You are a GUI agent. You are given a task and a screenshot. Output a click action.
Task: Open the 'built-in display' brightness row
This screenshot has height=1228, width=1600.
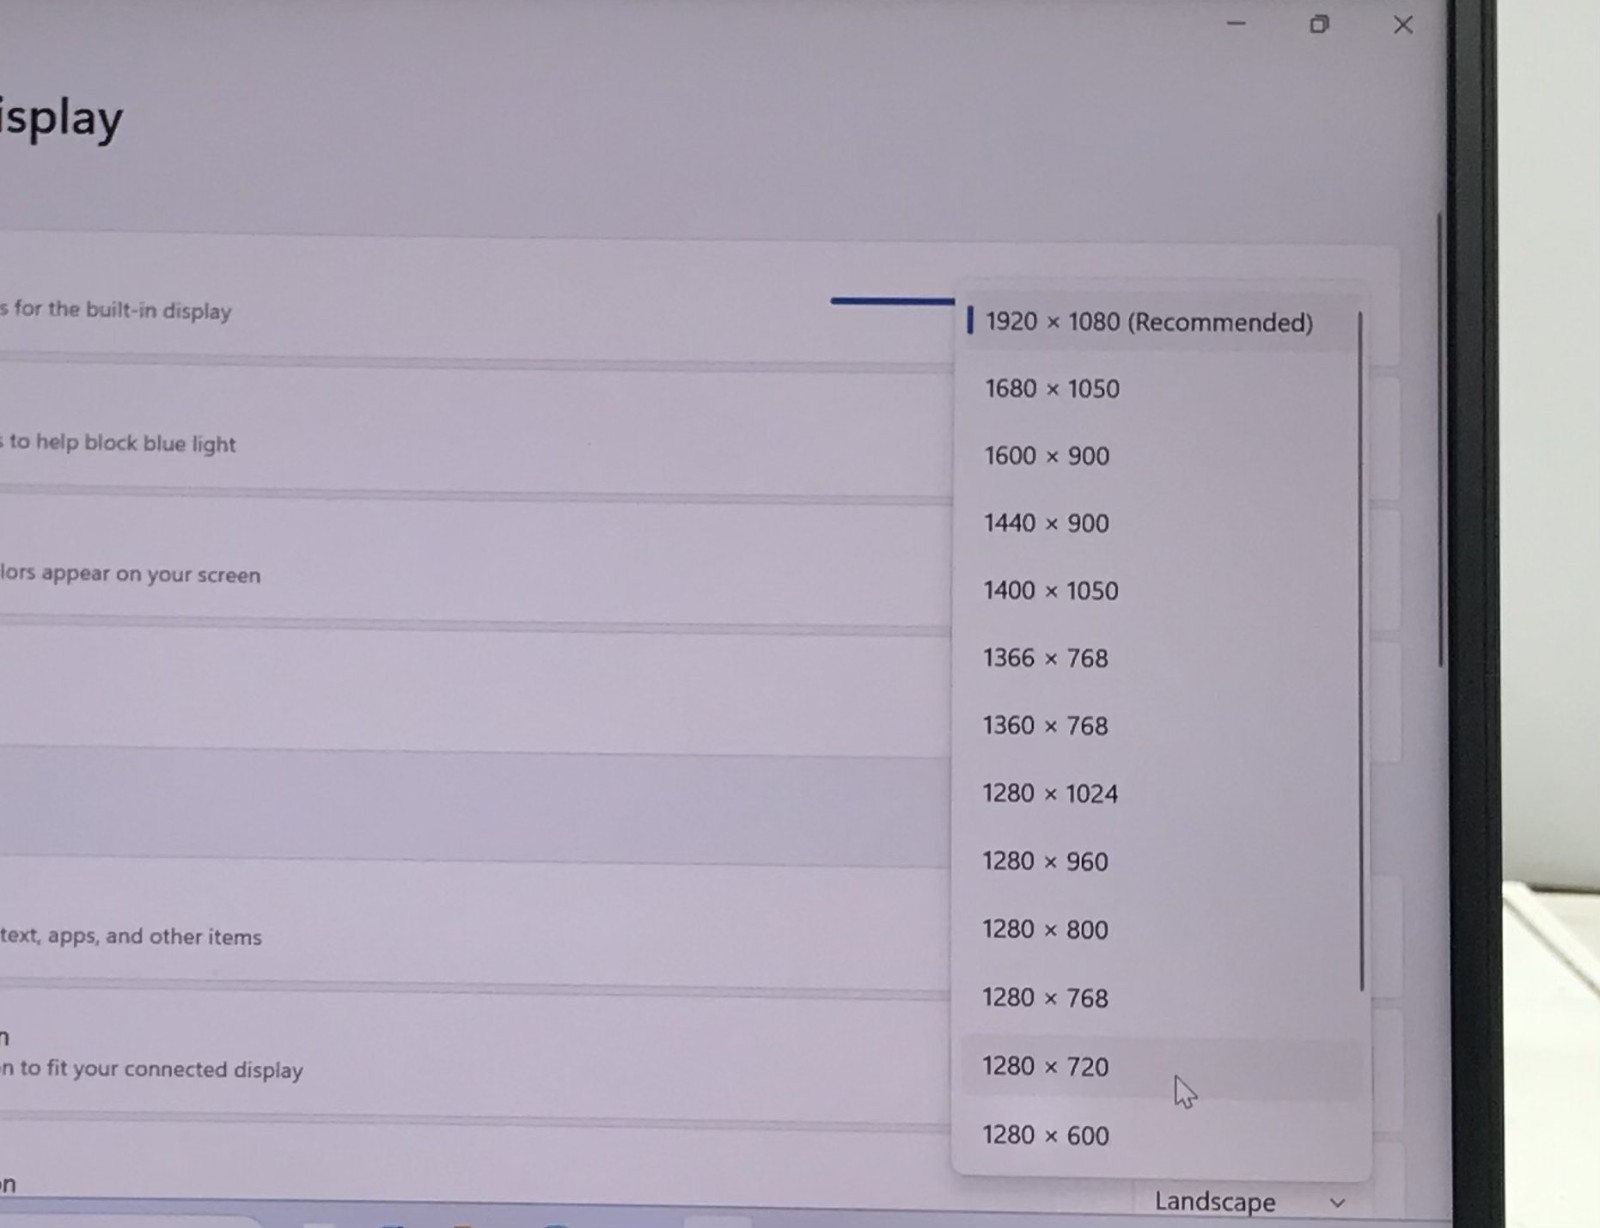pos(475,302)
